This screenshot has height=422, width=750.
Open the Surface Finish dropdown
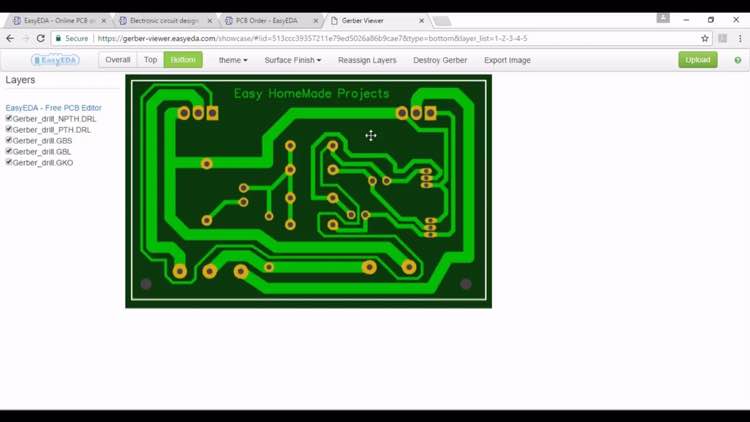293,60
